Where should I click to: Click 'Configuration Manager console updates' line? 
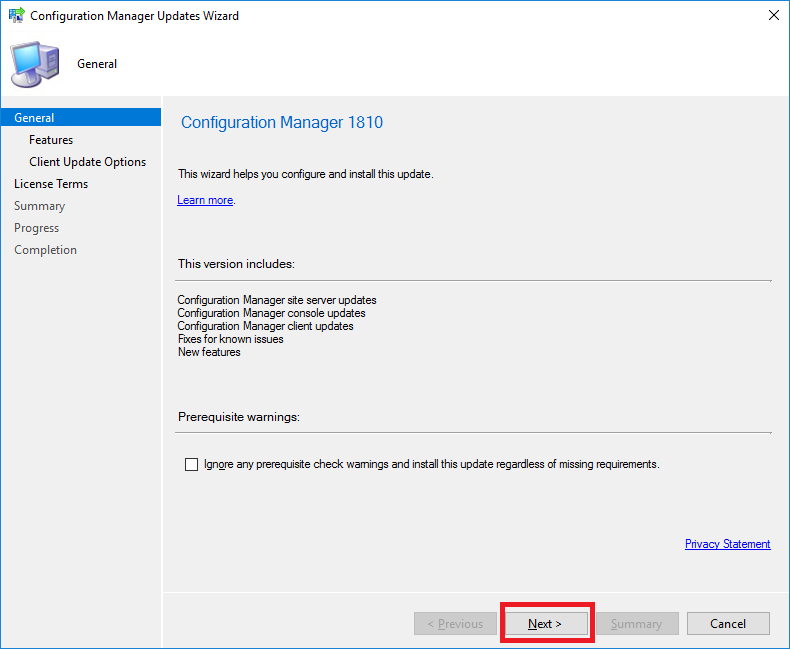pyautogui.click(x=271, y=313)
